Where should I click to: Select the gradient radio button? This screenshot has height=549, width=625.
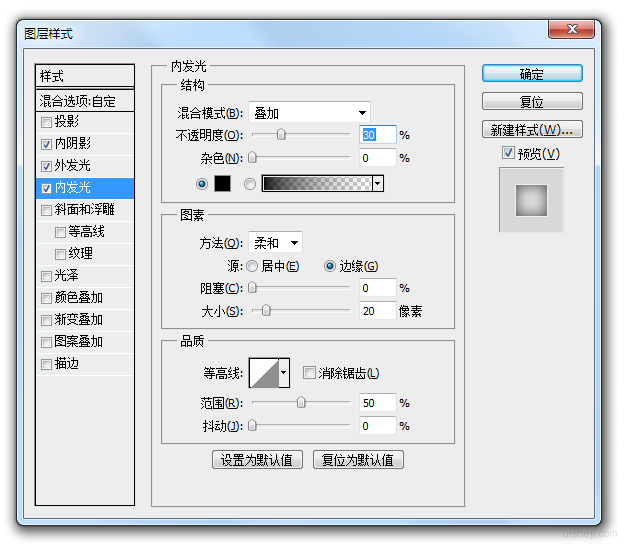[250, 184]
